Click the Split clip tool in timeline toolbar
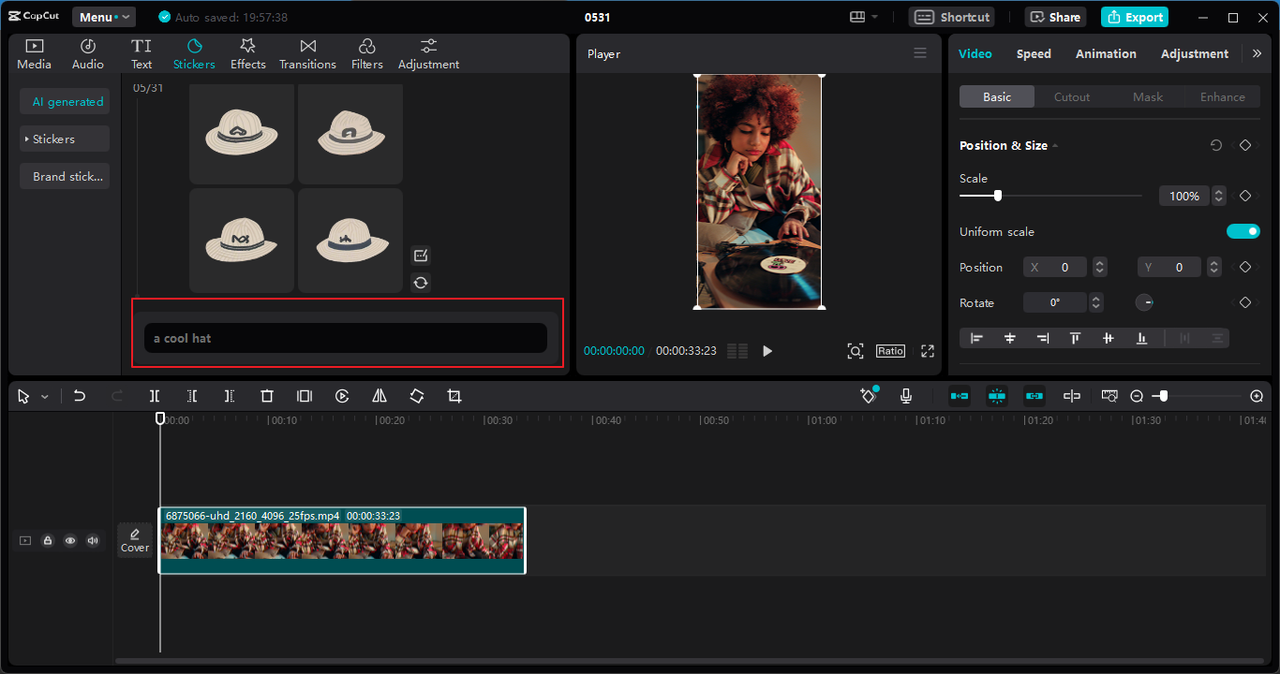 click(154, 396)
